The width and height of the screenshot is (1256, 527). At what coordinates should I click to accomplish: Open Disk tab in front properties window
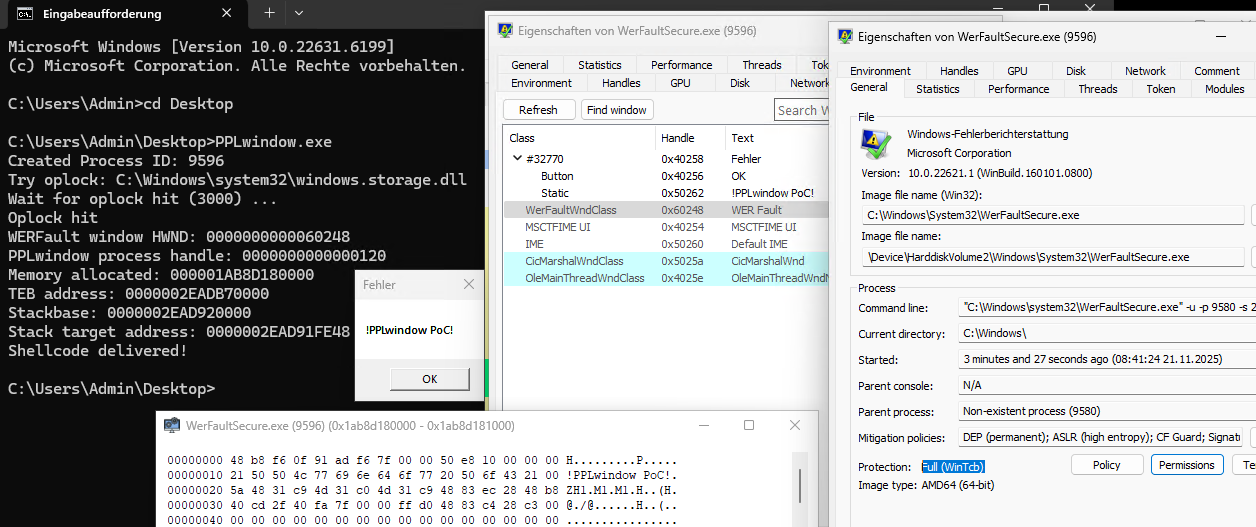tap(1076, 71)
